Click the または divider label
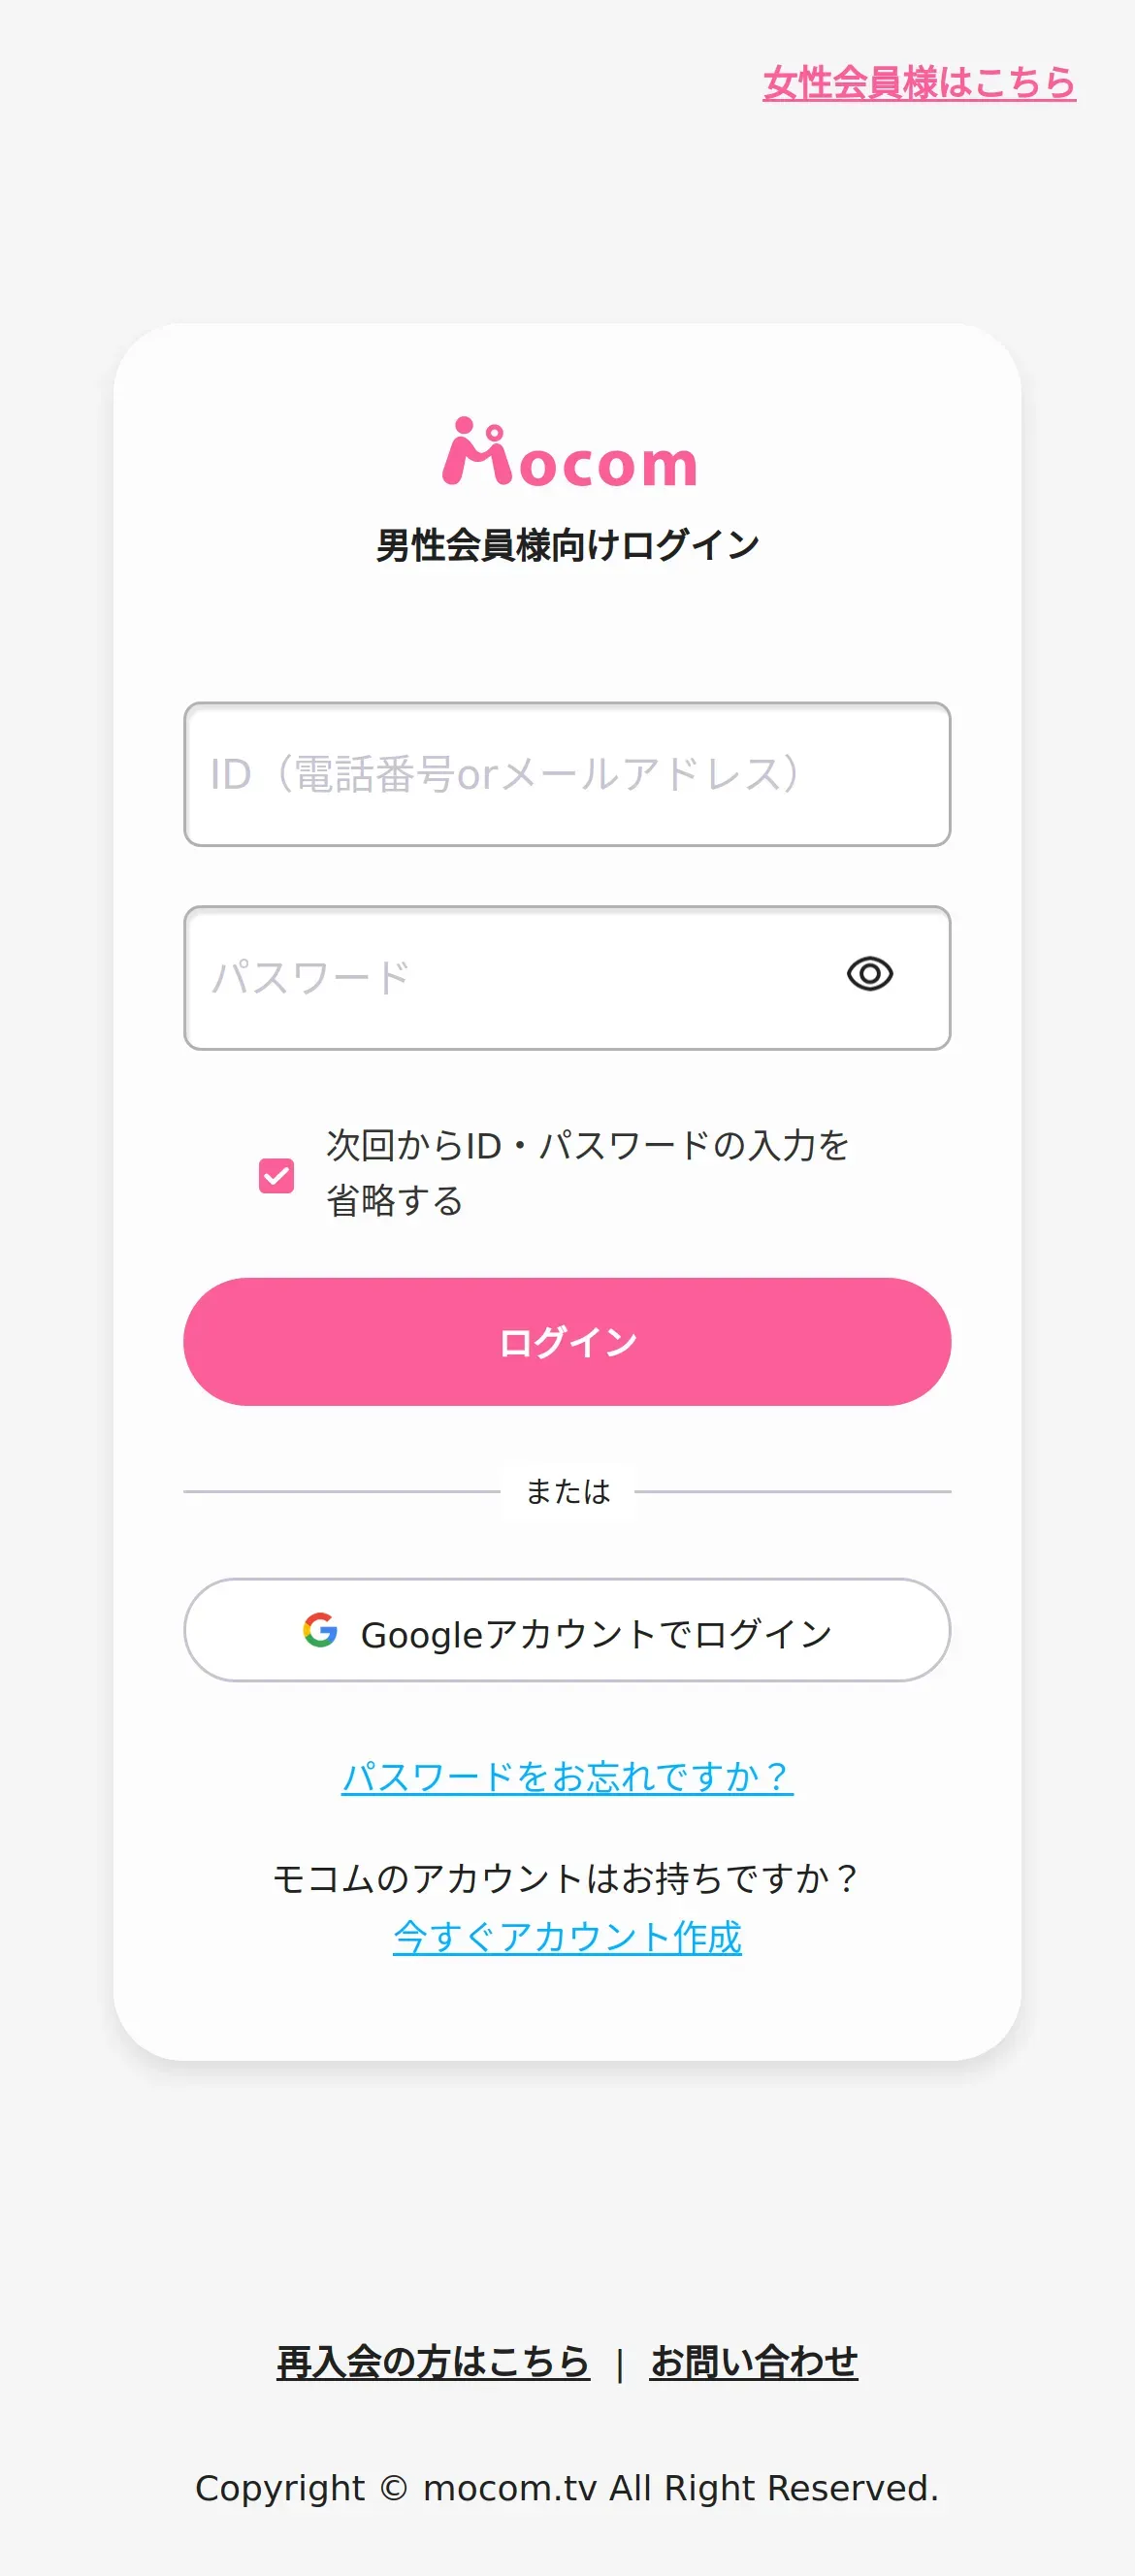The image size is (1135, 2576). (x=567, y=1491)
